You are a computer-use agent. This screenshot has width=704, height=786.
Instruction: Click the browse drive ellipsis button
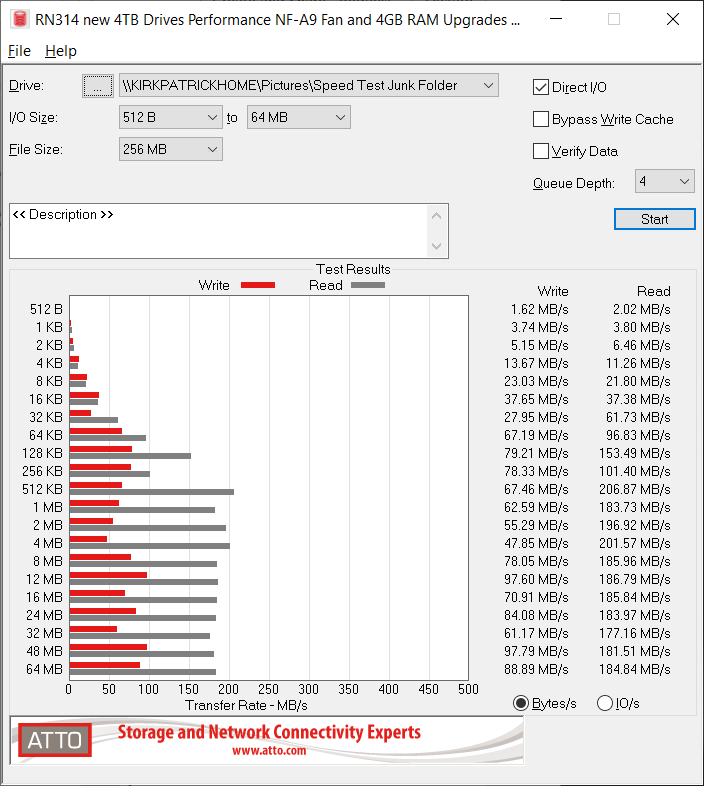(x=98, y=86)
